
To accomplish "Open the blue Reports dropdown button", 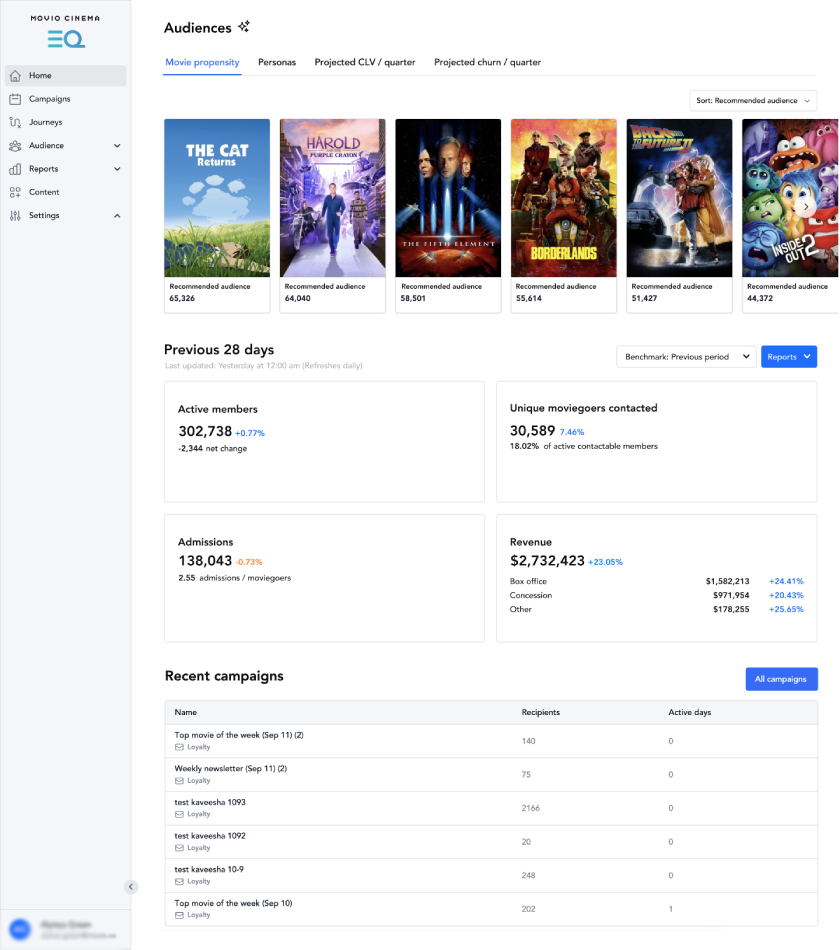I will [x=788, y=357].
